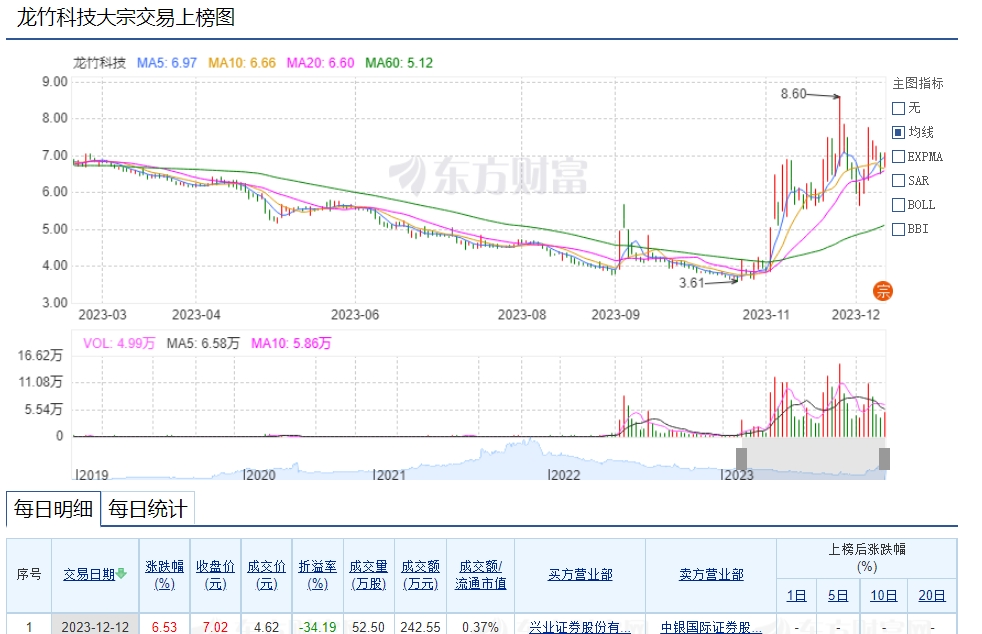Click the green sort arrow beside 交易日期
982x634 pixels.
tap(122, 573)
